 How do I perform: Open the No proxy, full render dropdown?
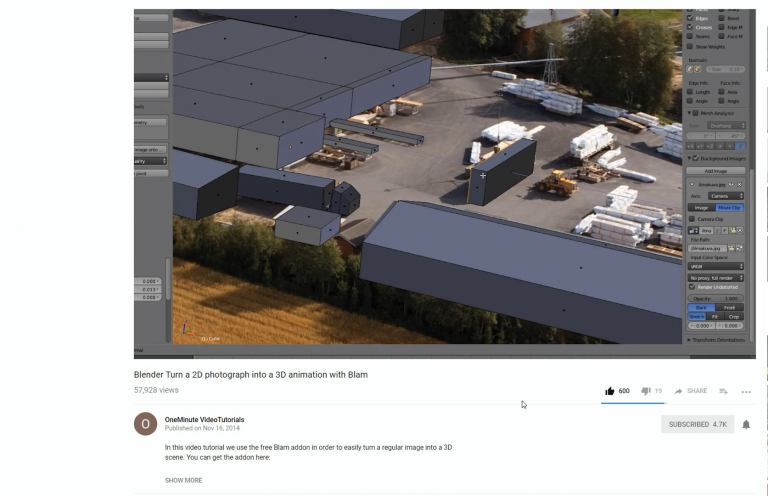coord(716,278)
